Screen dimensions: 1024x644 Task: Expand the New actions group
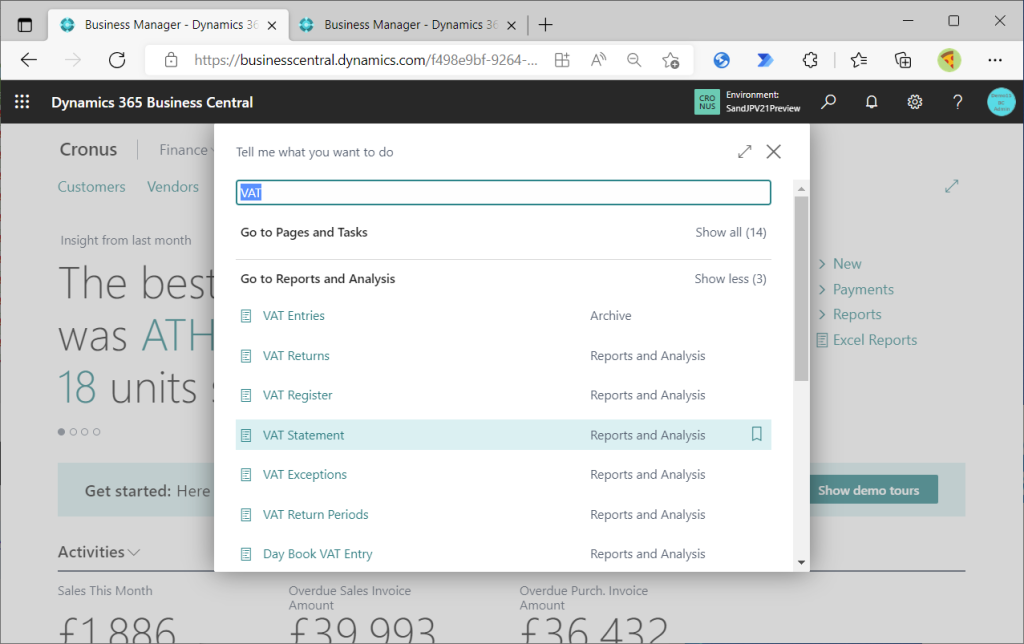(x=840, y=264)
